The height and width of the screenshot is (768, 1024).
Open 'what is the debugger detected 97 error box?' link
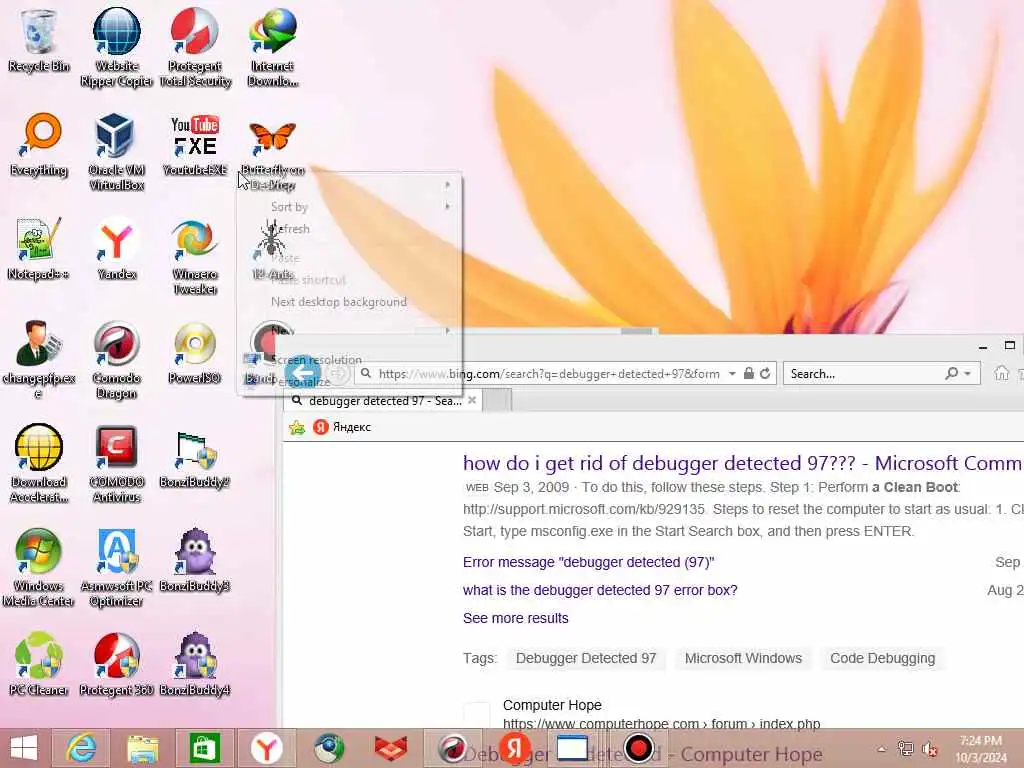(600, 590)
